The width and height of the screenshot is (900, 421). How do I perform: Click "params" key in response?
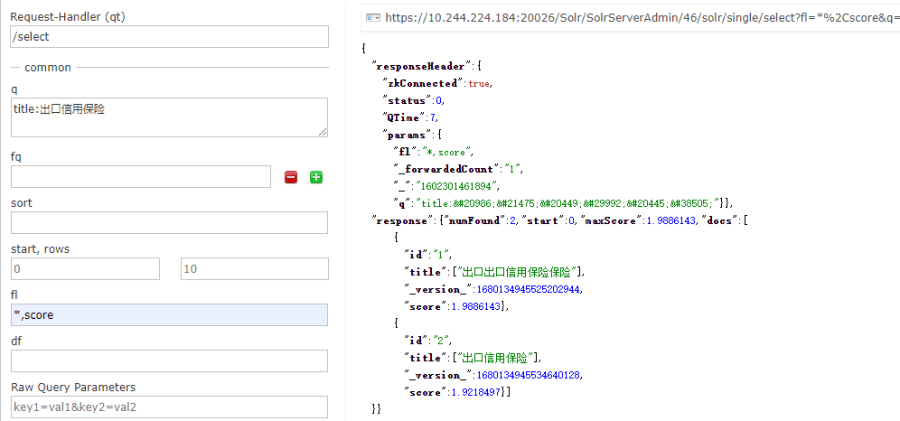[x=406, y=134]
